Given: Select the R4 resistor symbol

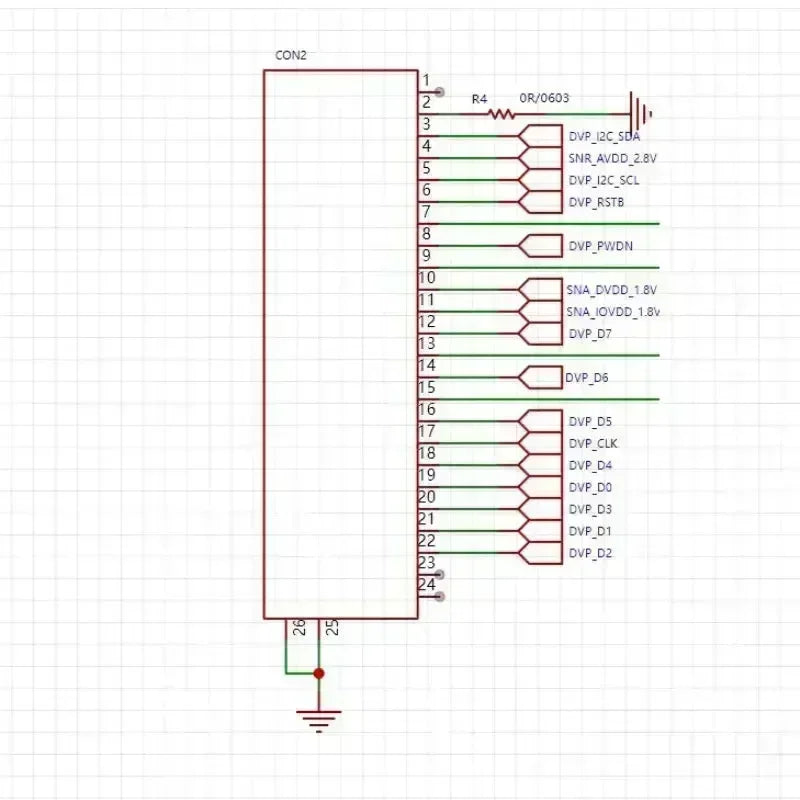Looking at the screenshot, I should tap(502, 114).
